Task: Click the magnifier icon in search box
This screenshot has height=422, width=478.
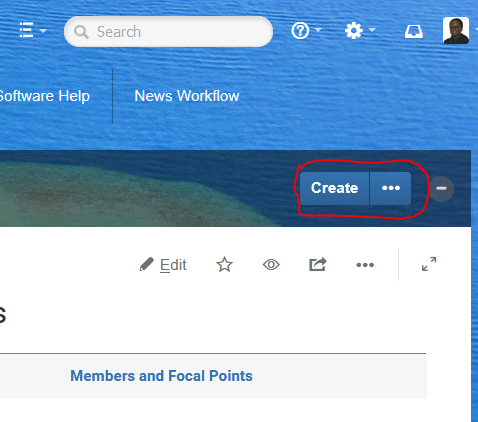Action: tap(81, 32)
